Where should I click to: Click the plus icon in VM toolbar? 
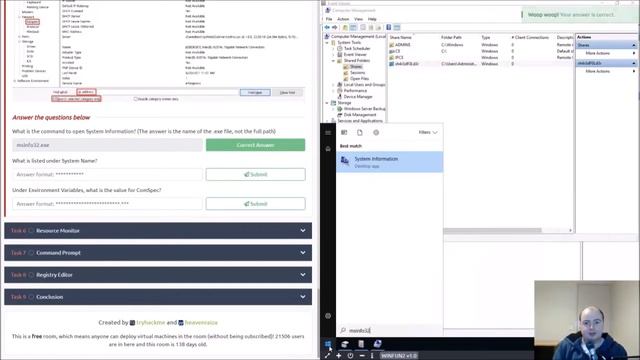tap(339, 356)
